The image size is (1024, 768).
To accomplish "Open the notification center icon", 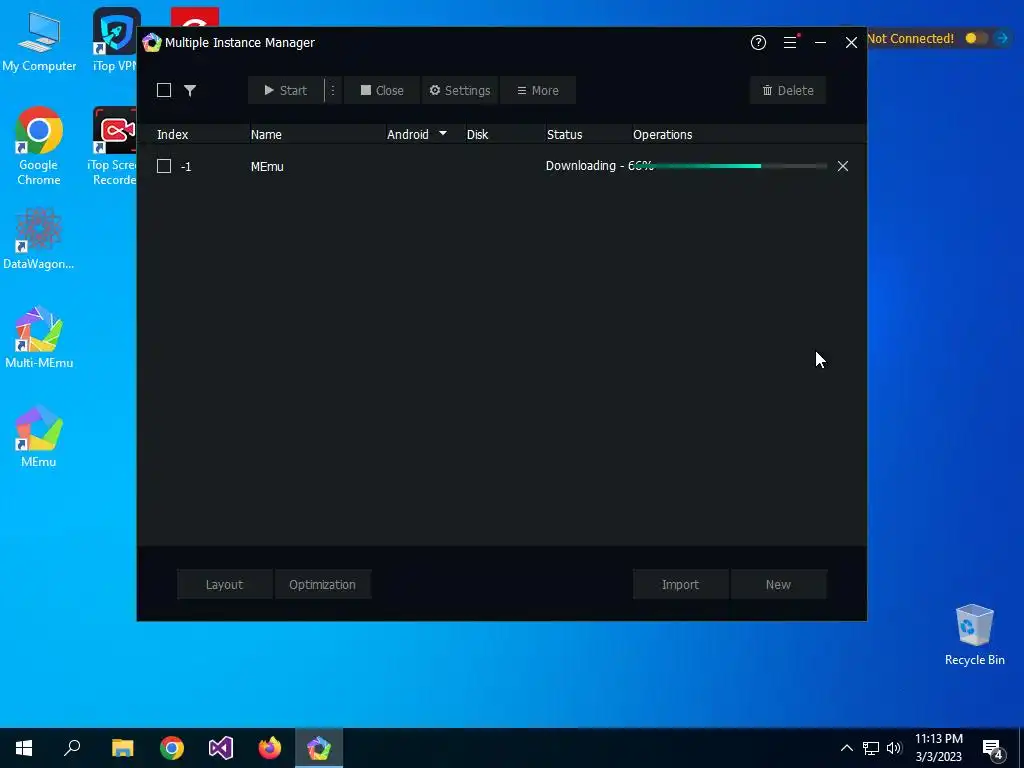I will [x=993, y=748].
